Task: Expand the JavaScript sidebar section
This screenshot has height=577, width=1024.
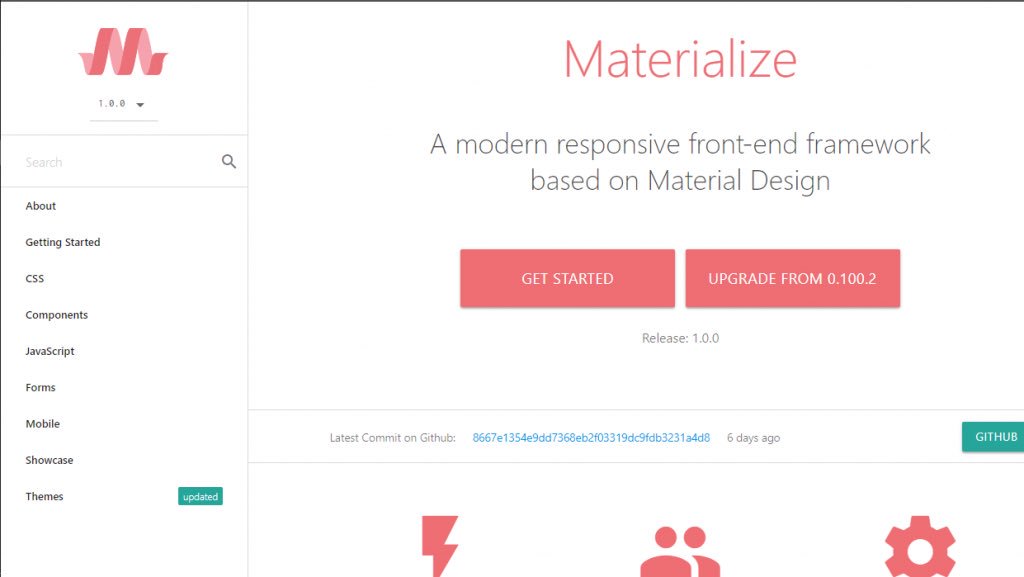Action: (x=50, y=351)
